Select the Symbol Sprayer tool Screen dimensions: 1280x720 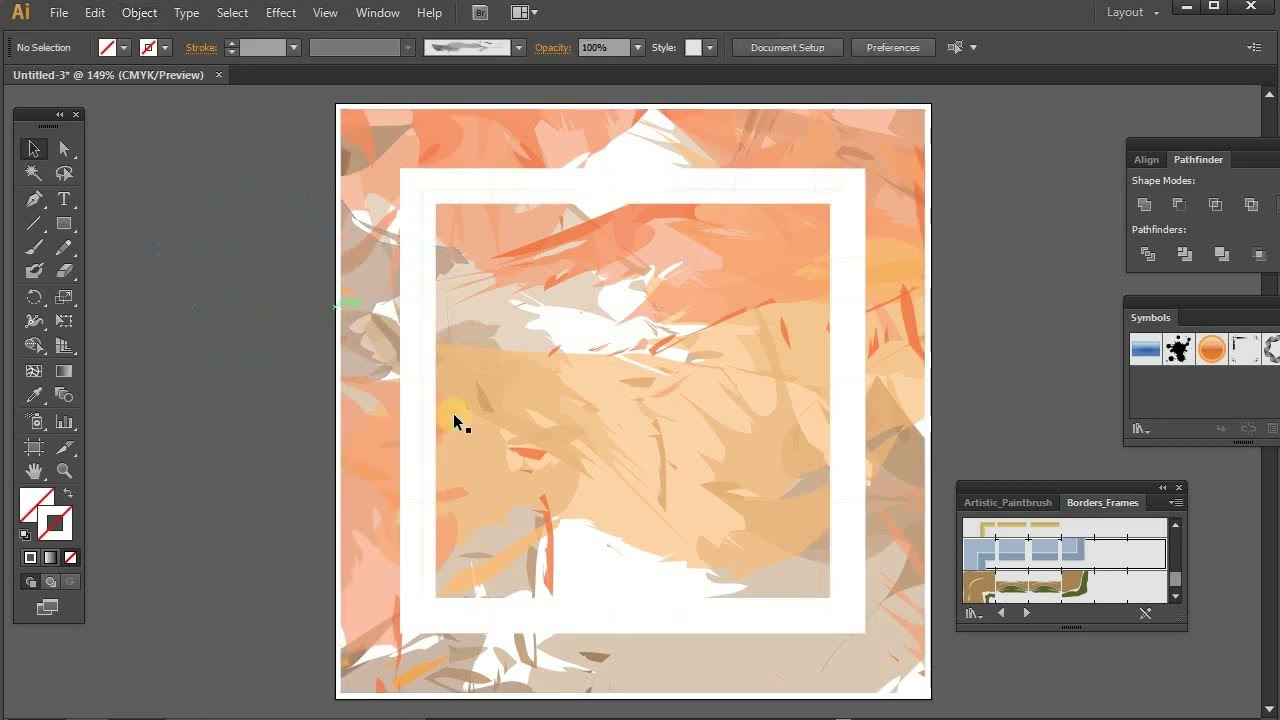click(33, 422)
